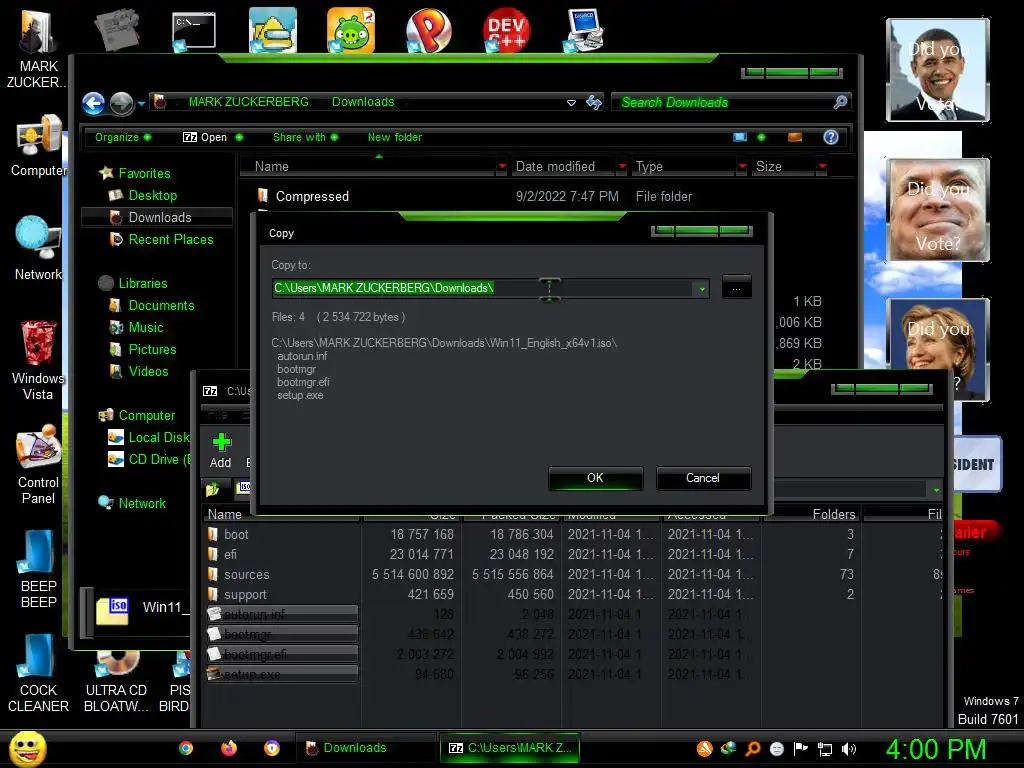
Task: Open the Dev-C++ desktop shortcut
Action: [506, 31]
